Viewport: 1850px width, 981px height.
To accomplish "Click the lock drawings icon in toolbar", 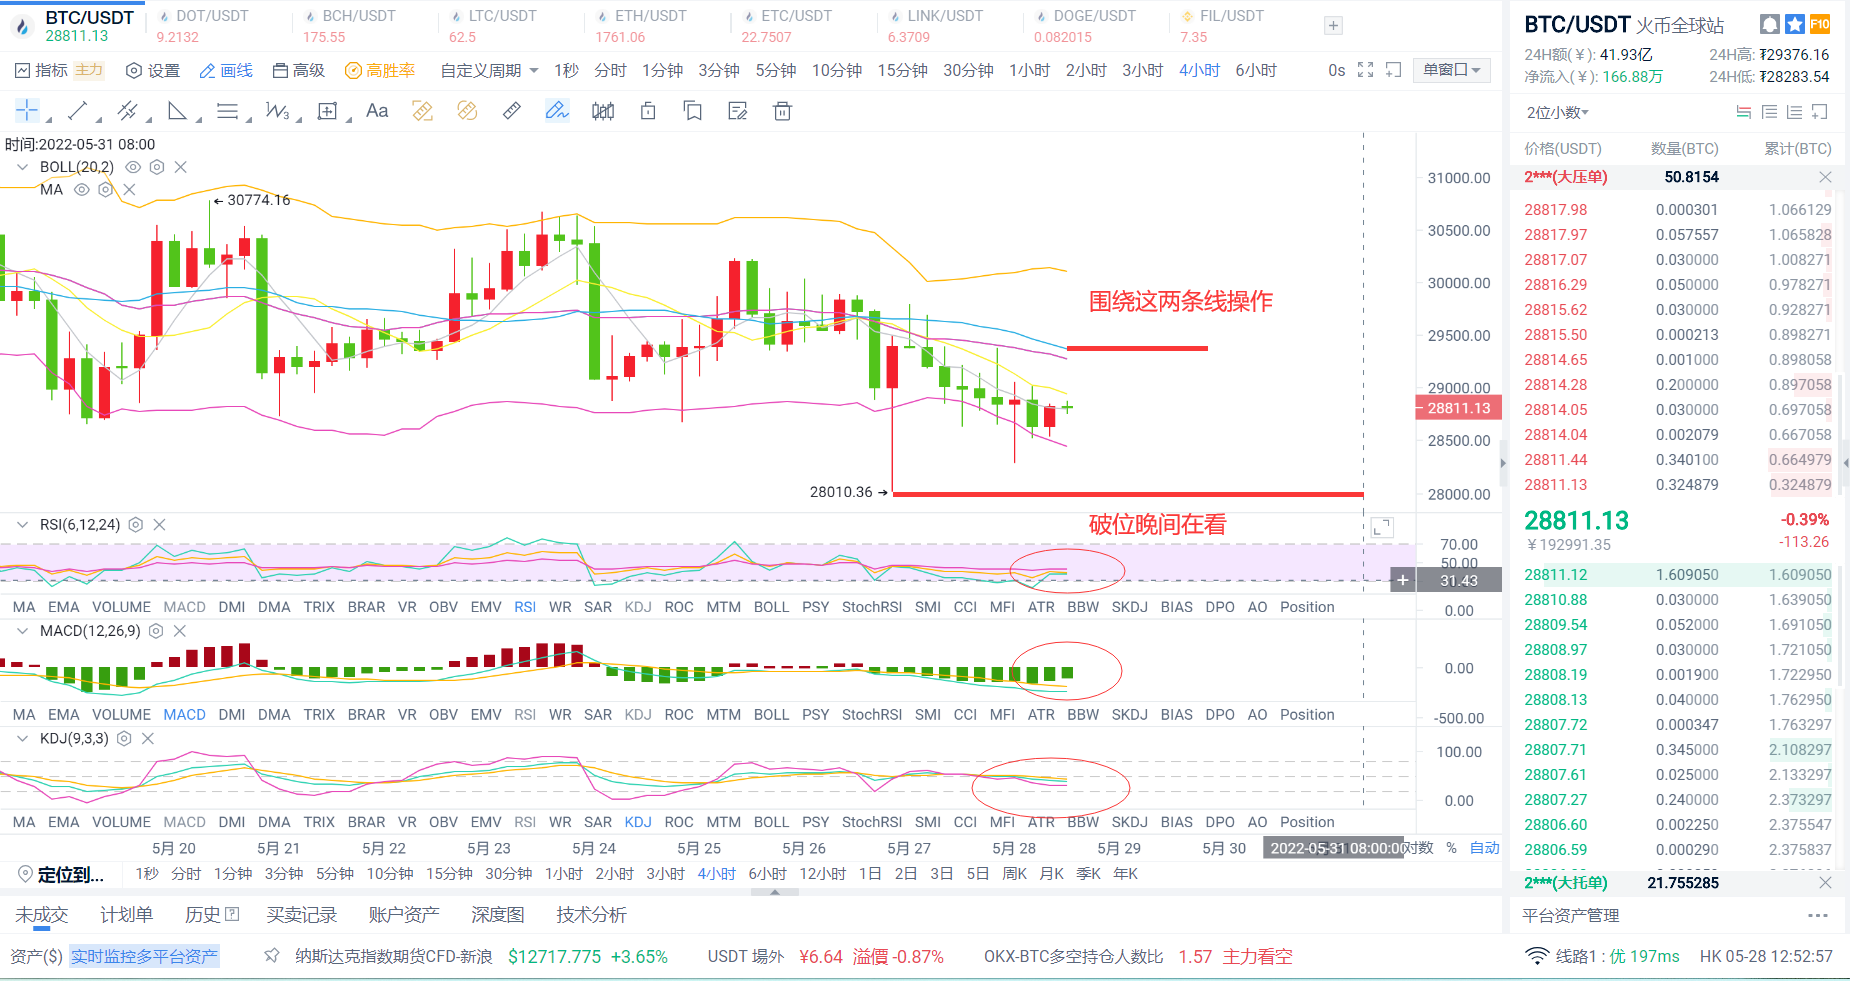I will coord(648,111).
